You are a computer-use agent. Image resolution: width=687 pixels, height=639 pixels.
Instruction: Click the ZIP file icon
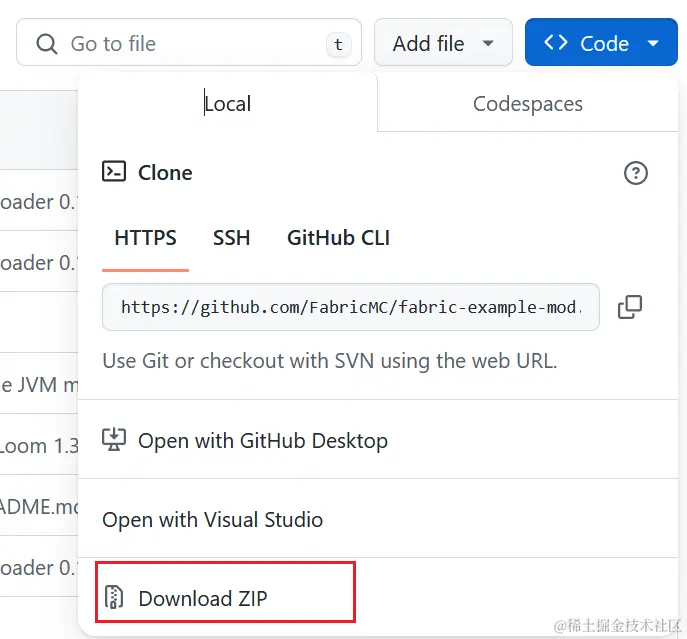coord(114,598)
